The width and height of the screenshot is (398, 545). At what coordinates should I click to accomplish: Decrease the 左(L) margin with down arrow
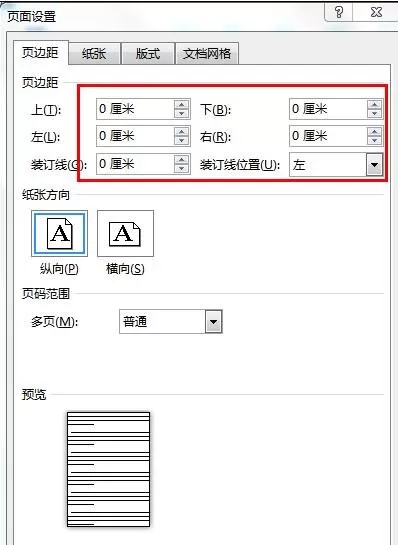(181, 140)
